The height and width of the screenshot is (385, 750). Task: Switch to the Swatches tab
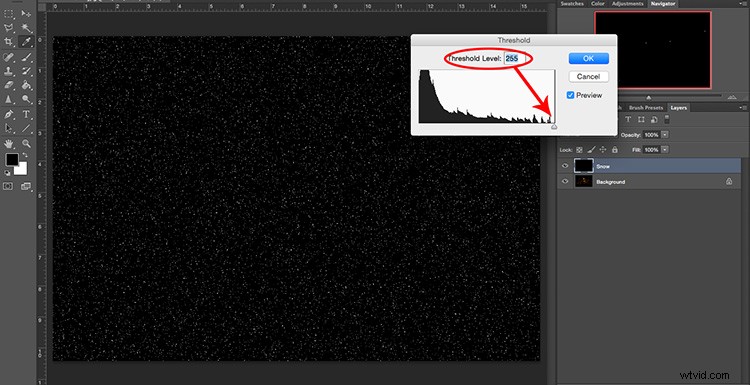(x=573, y=4)
